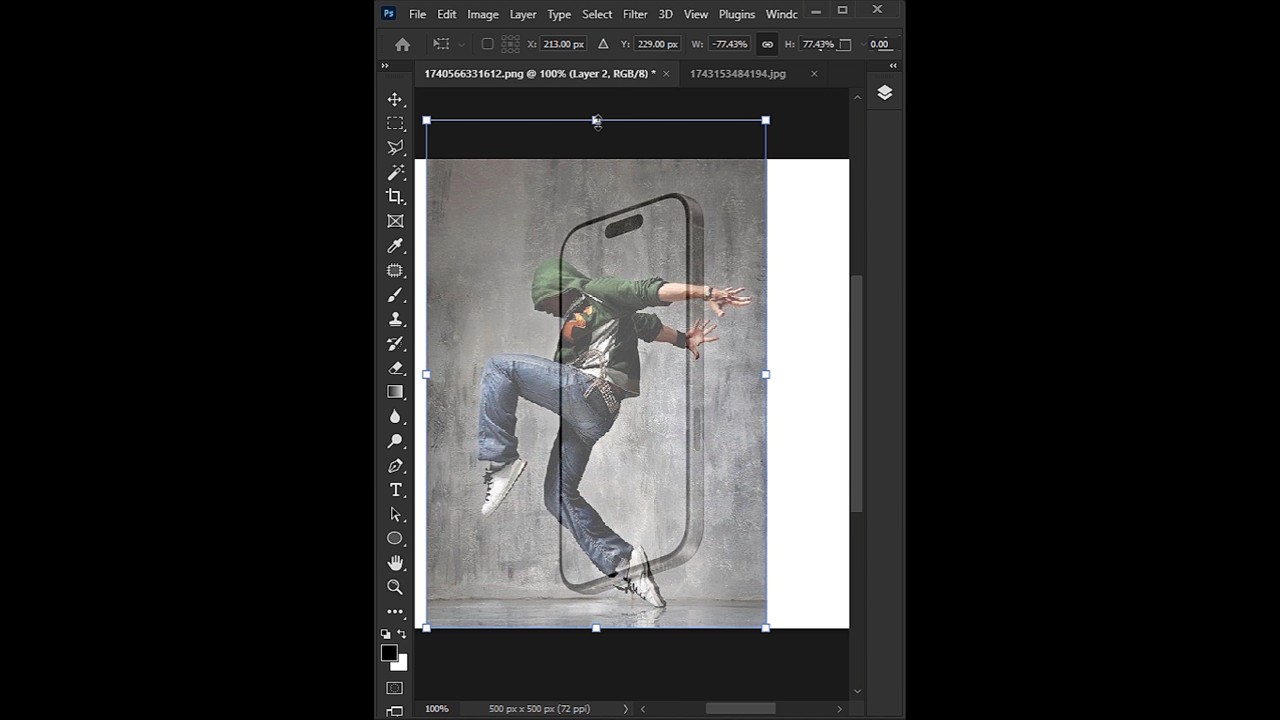Select the Rectangular Marquee tool
Image resolution: width=1280 pixels, height=720 pixels.
pos(395,123)
